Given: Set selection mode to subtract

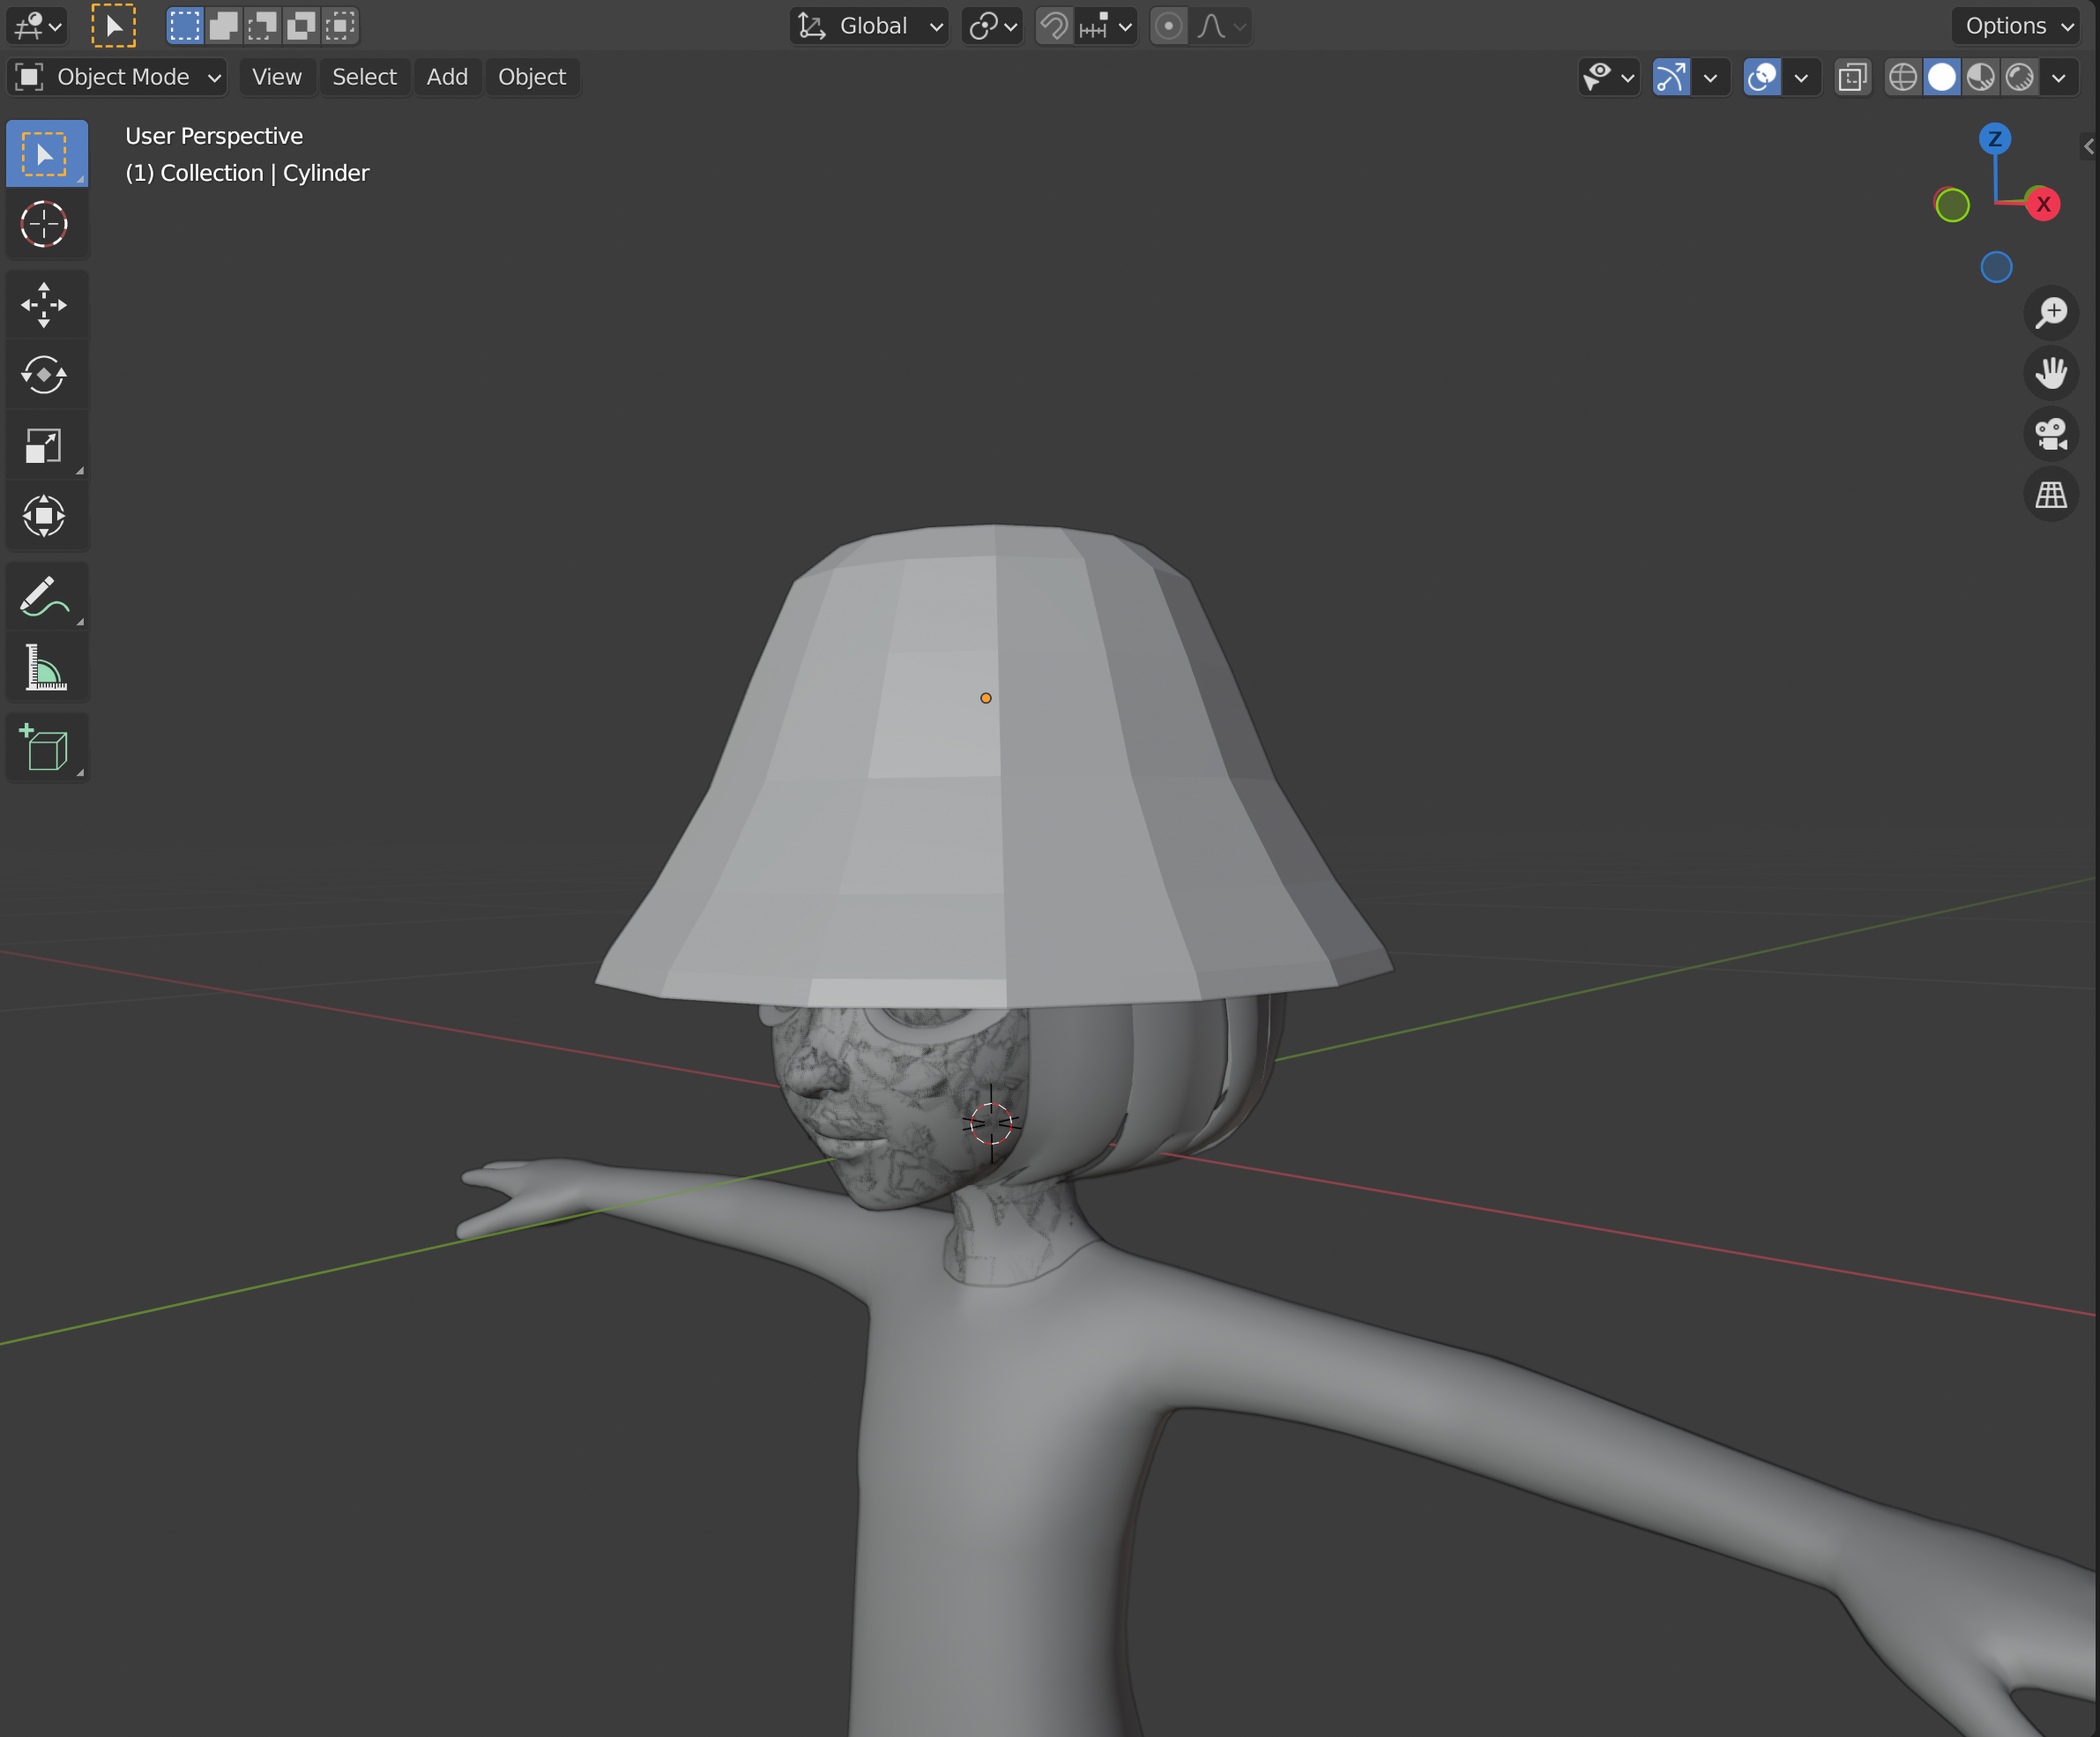Looking at the screenshot, I should pyautogui.click(x=262, y=25).
